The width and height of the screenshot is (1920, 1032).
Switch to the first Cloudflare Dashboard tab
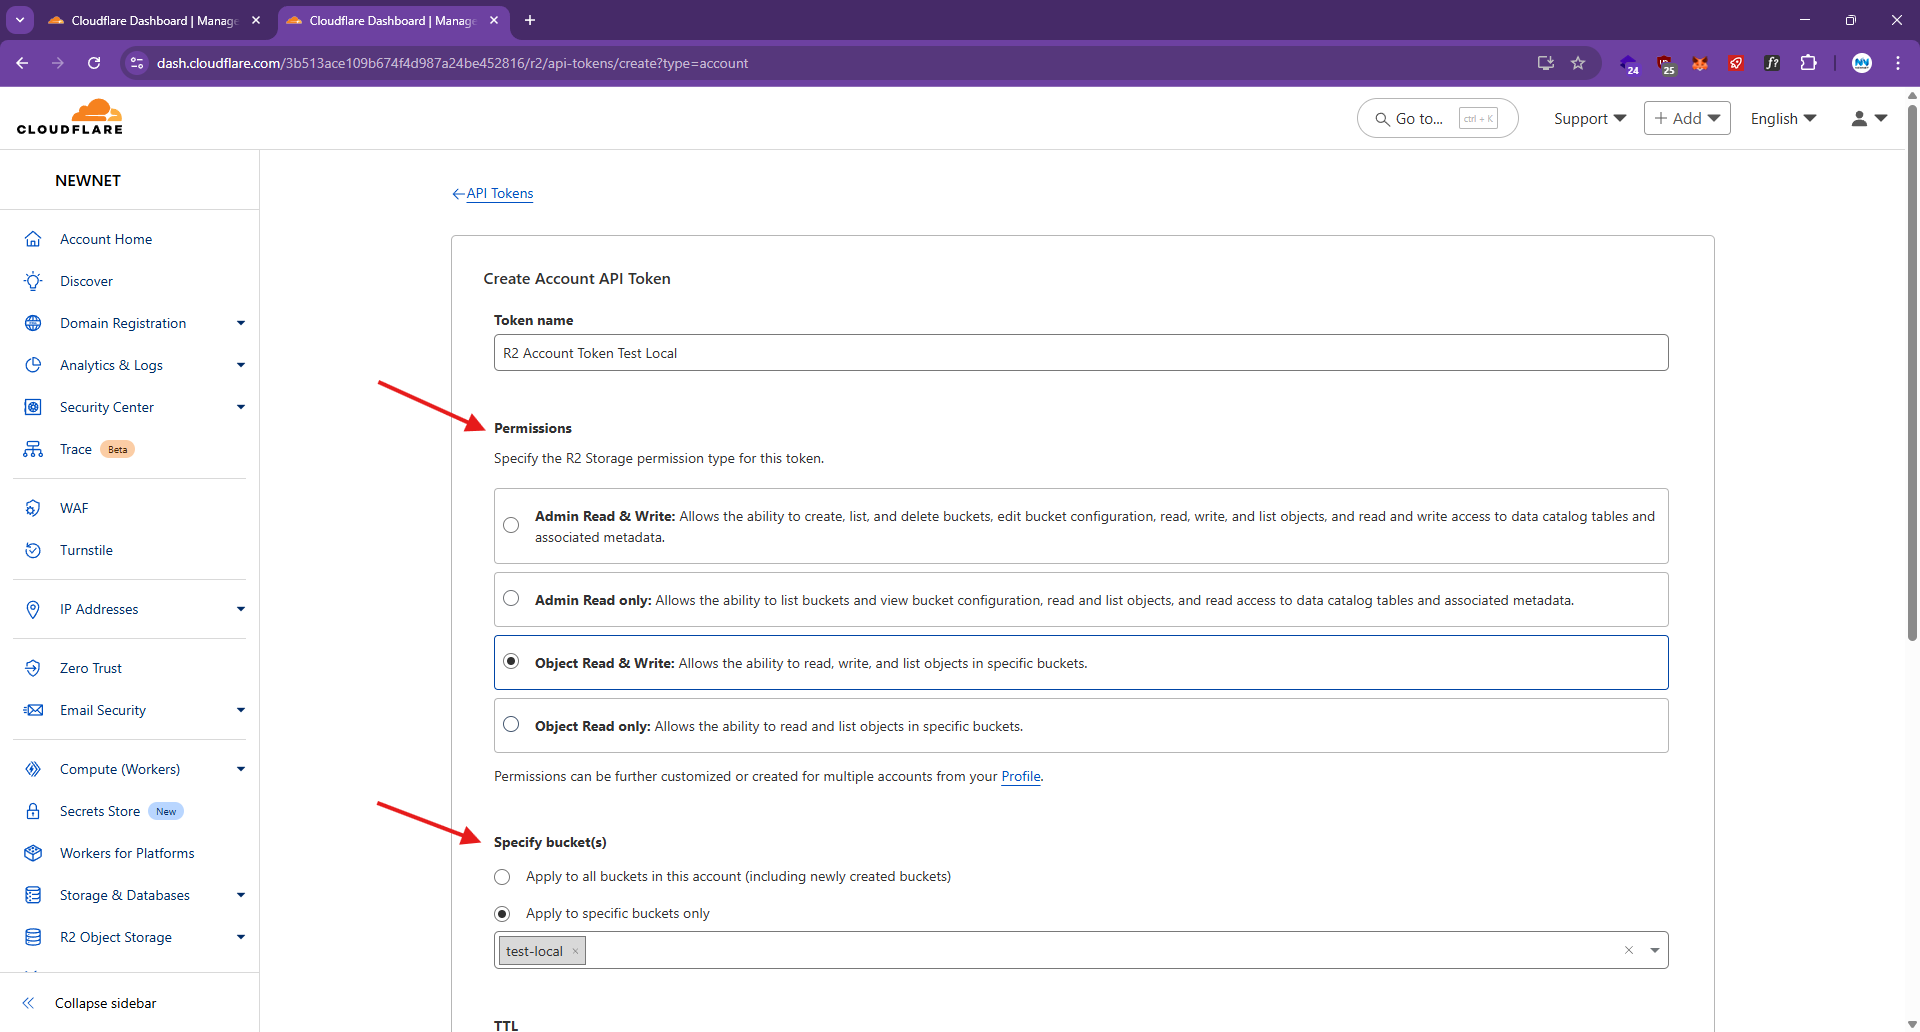tap(154, 20)
